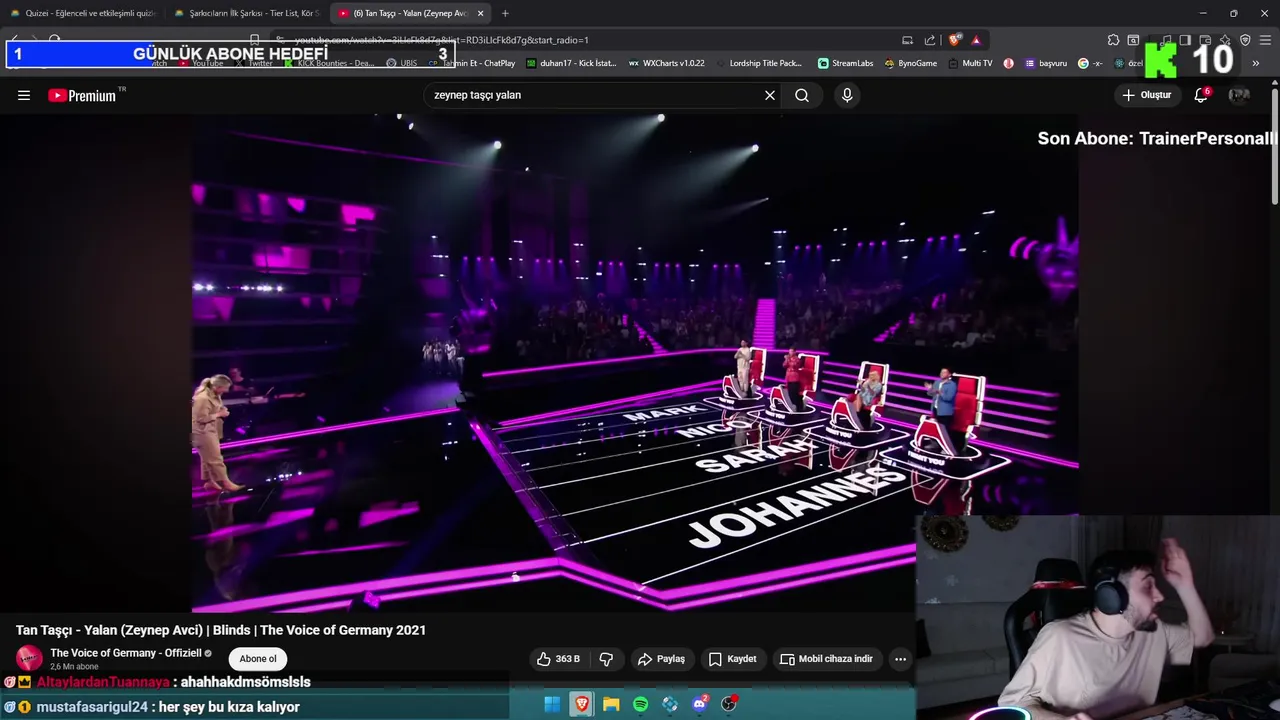Switch to the Şarkıcıların İlk Şarkısı tab
The height and width of the screenshot is (720, 1280).
(245, 13)
